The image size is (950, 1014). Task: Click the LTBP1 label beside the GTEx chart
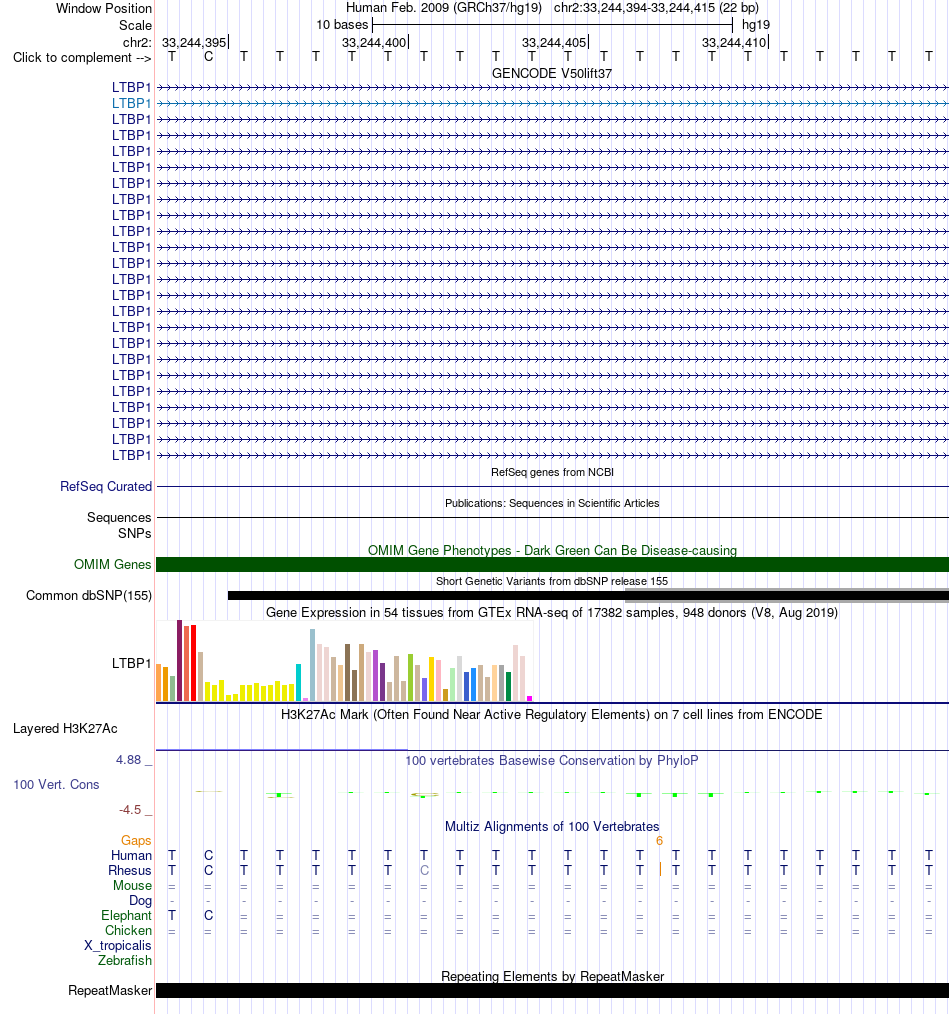(131, 663)
